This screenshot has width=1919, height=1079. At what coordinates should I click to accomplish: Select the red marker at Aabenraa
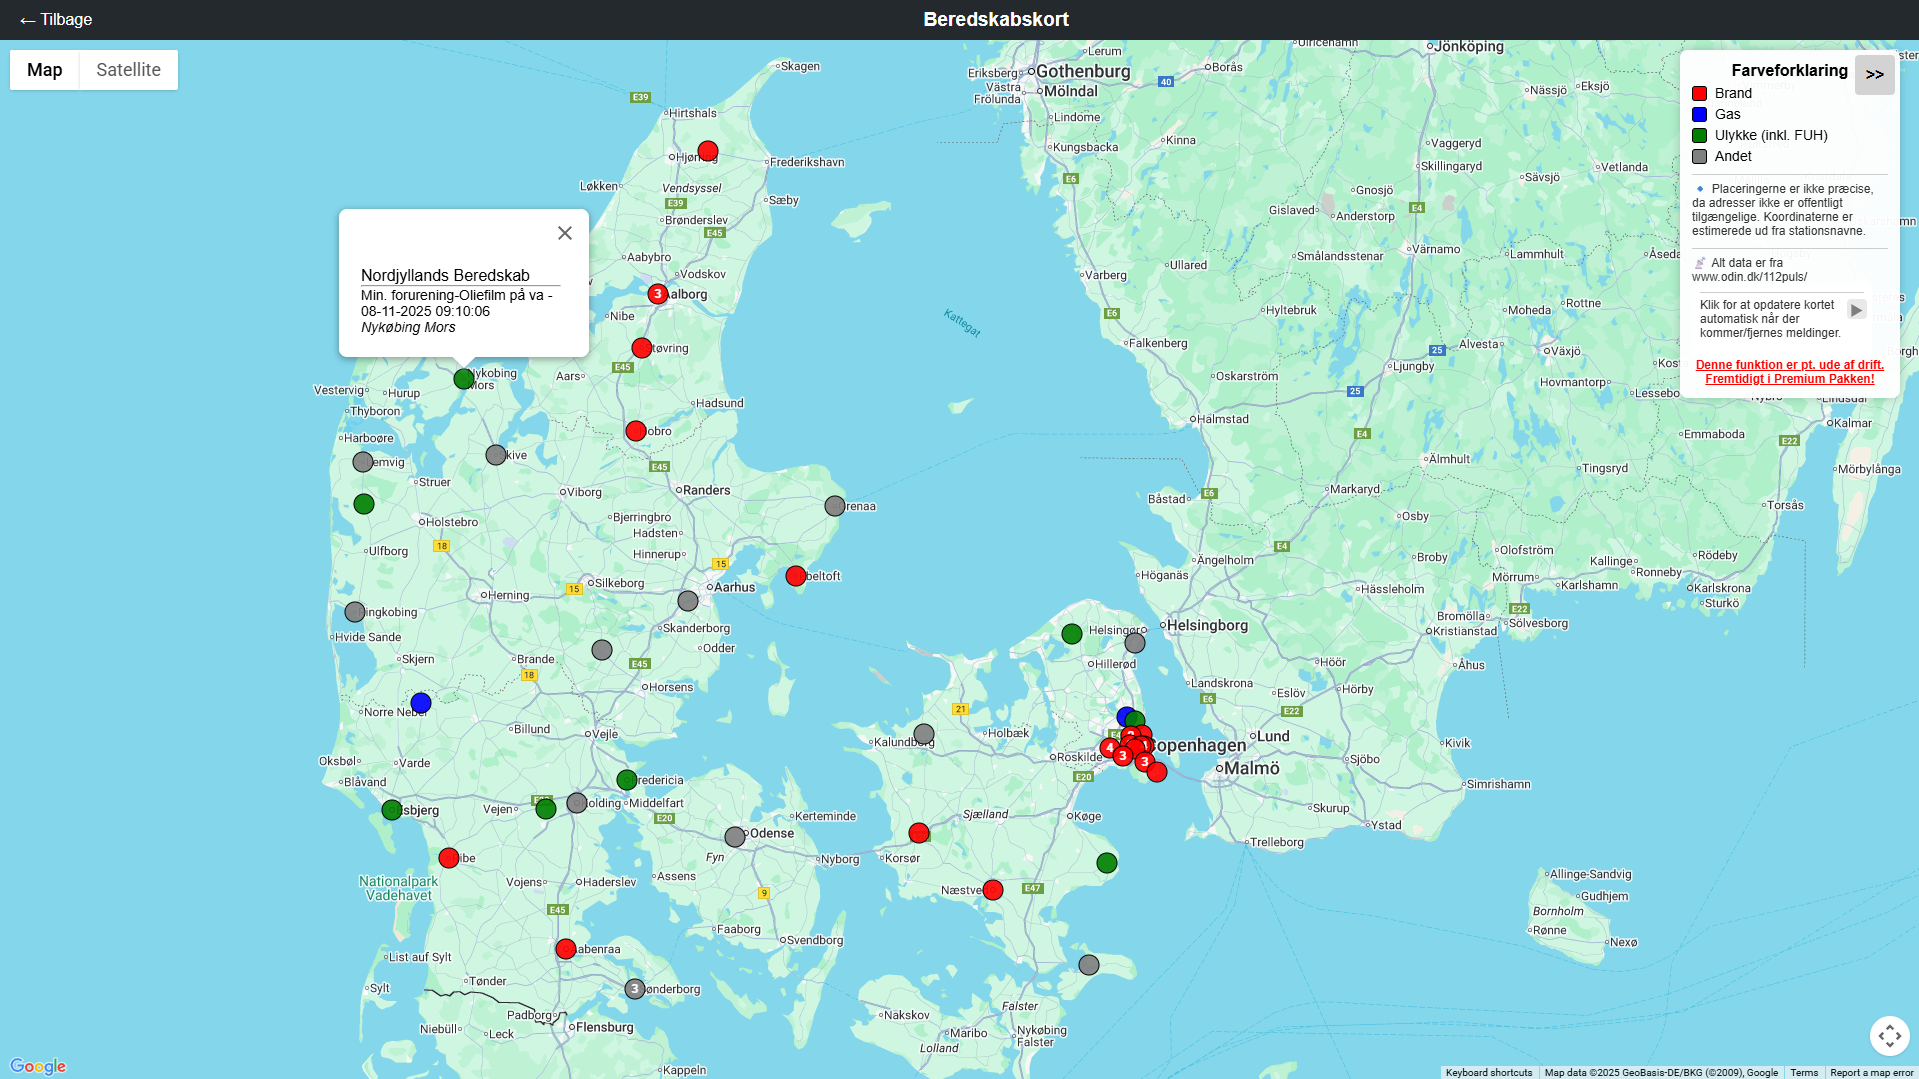[x=566, y=949]
